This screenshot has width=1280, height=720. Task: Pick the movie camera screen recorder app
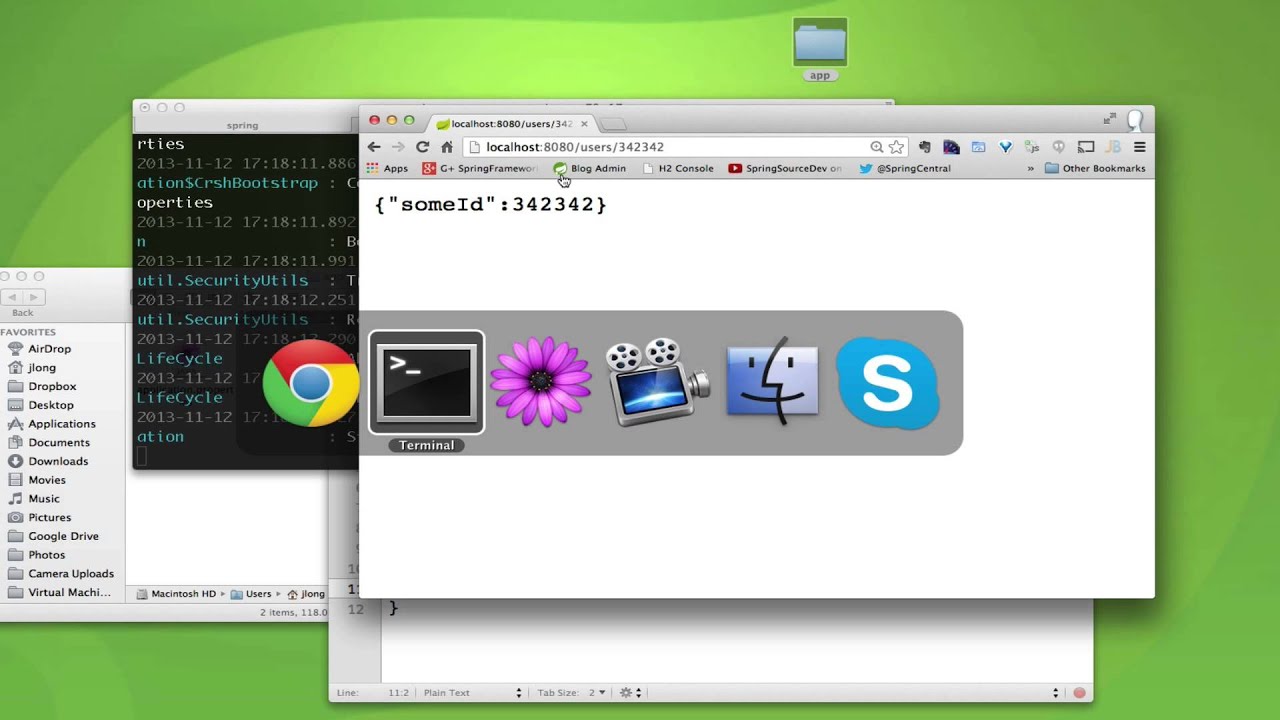click(657, 382)
